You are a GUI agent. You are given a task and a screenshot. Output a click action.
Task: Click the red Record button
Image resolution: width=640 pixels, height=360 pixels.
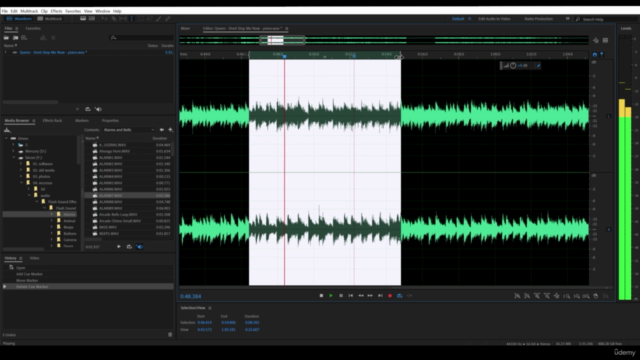390,296
